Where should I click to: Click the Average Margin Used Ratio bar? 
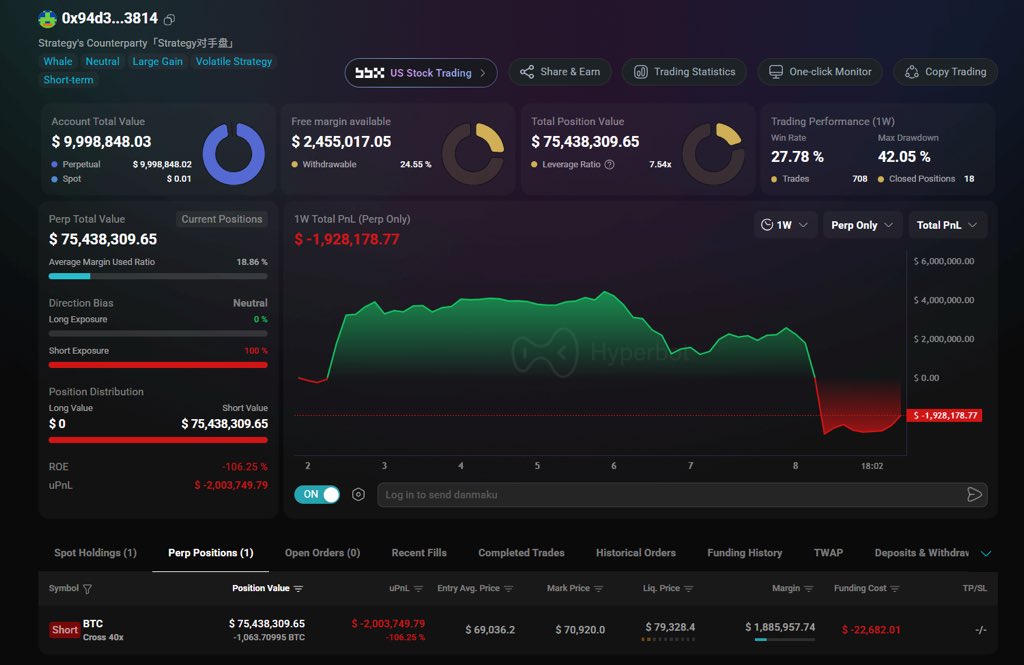tap(158, 276)
